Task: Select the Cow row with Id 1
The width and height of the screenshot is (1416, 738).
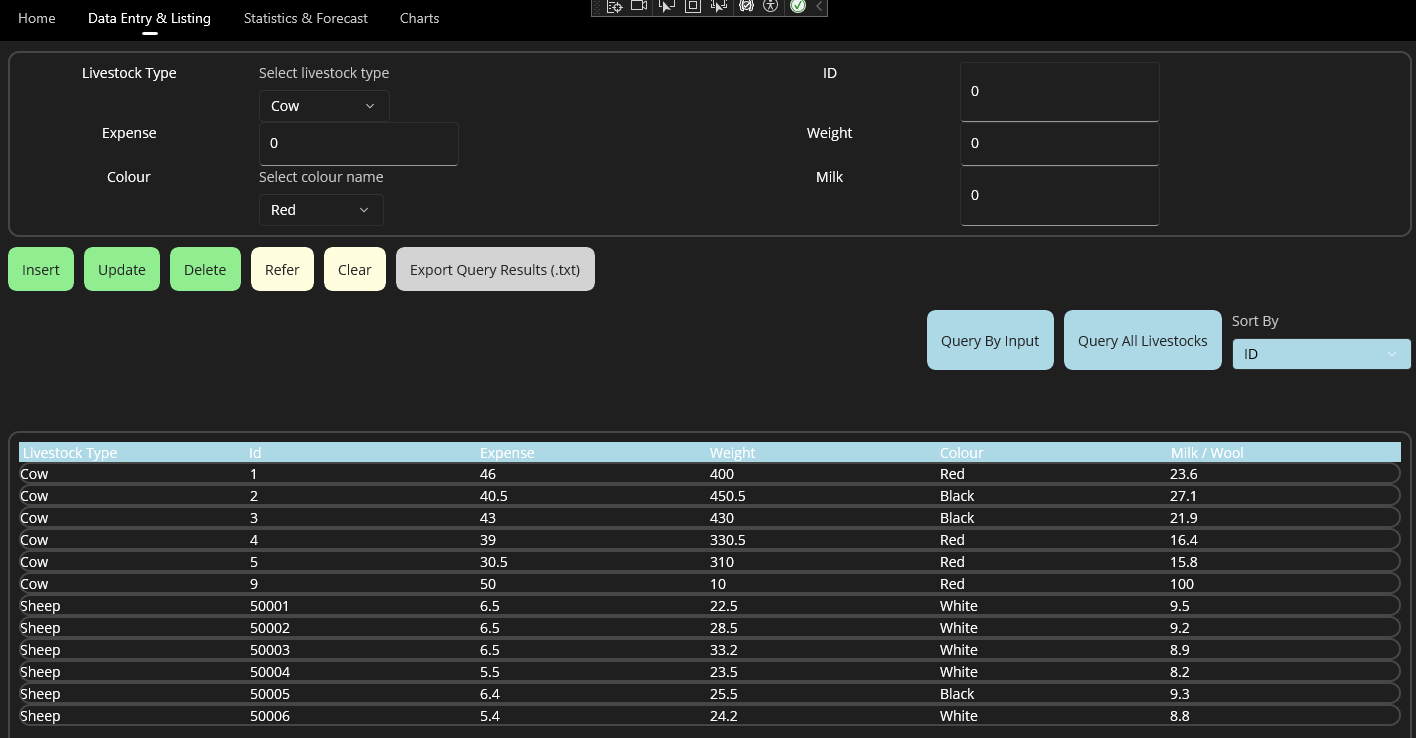Action: click(x=709, y=474)
